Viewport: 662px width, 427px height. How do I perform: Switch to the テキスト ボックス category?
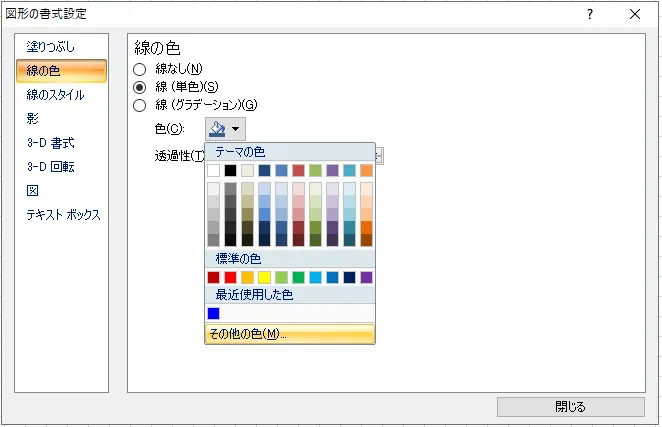[x=64, y=215]
